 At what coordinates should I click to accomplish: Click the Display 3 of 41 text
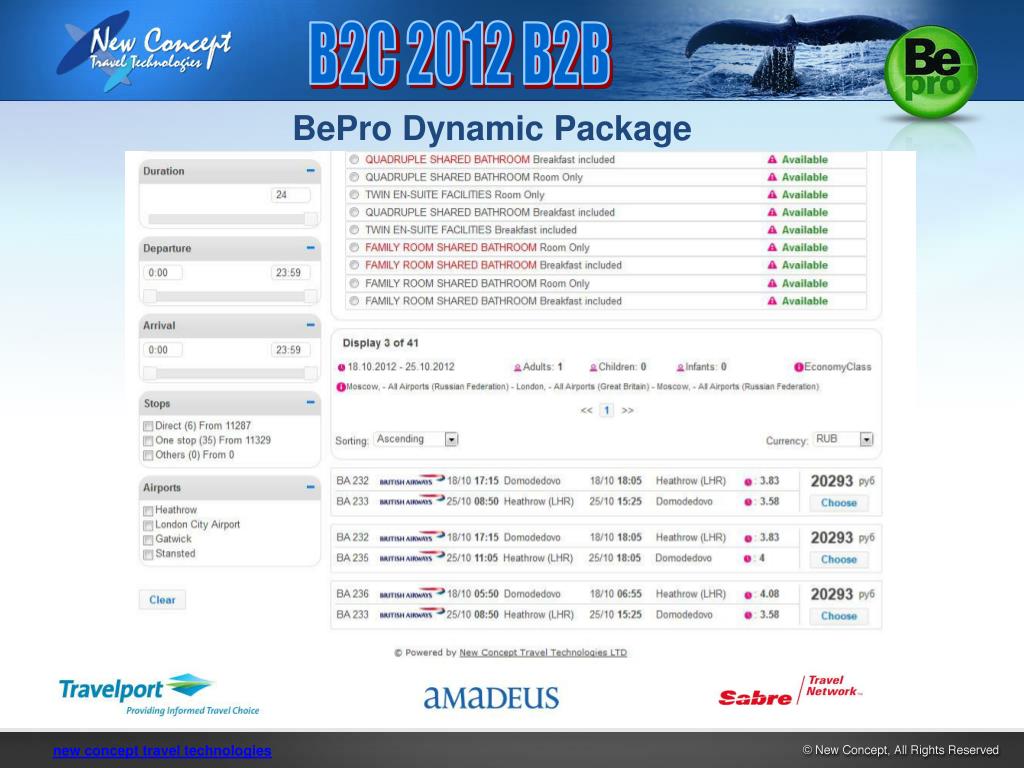pyautogui.click(x=381, y=343)
